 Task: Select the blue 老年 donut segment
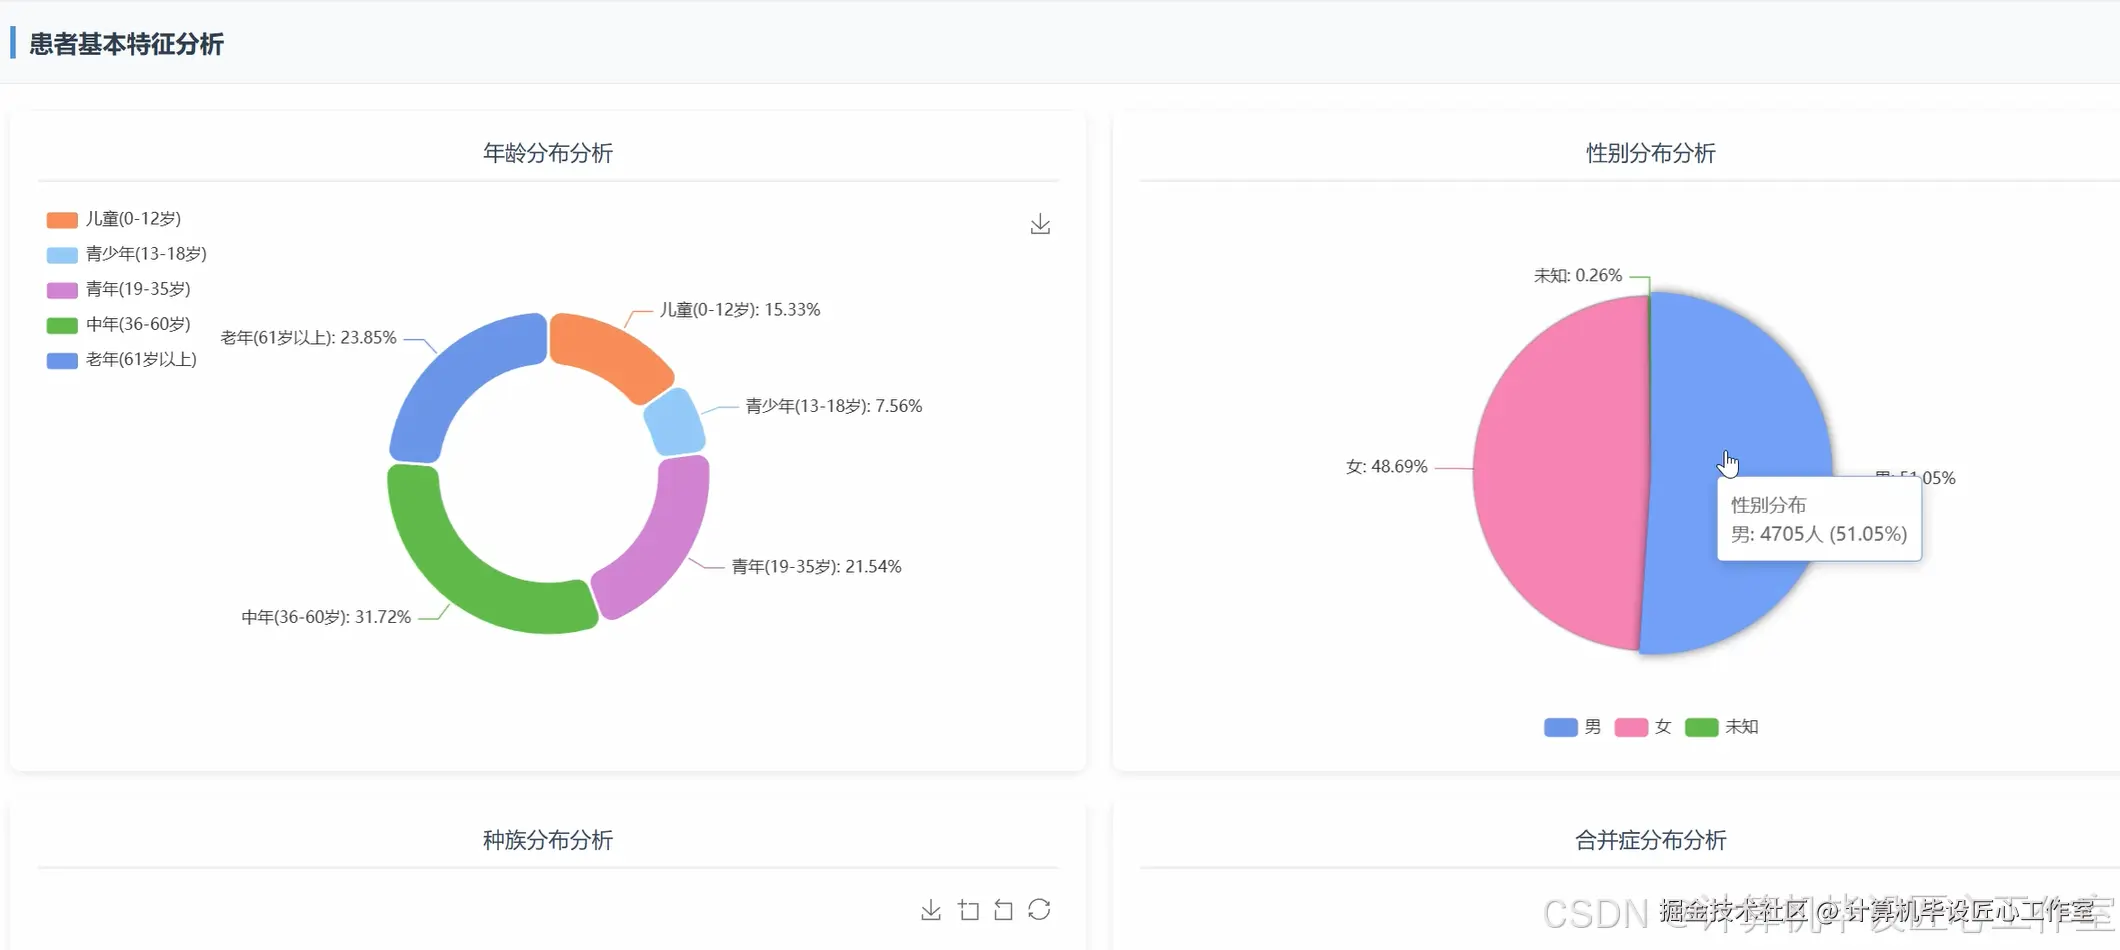point(462,385)
